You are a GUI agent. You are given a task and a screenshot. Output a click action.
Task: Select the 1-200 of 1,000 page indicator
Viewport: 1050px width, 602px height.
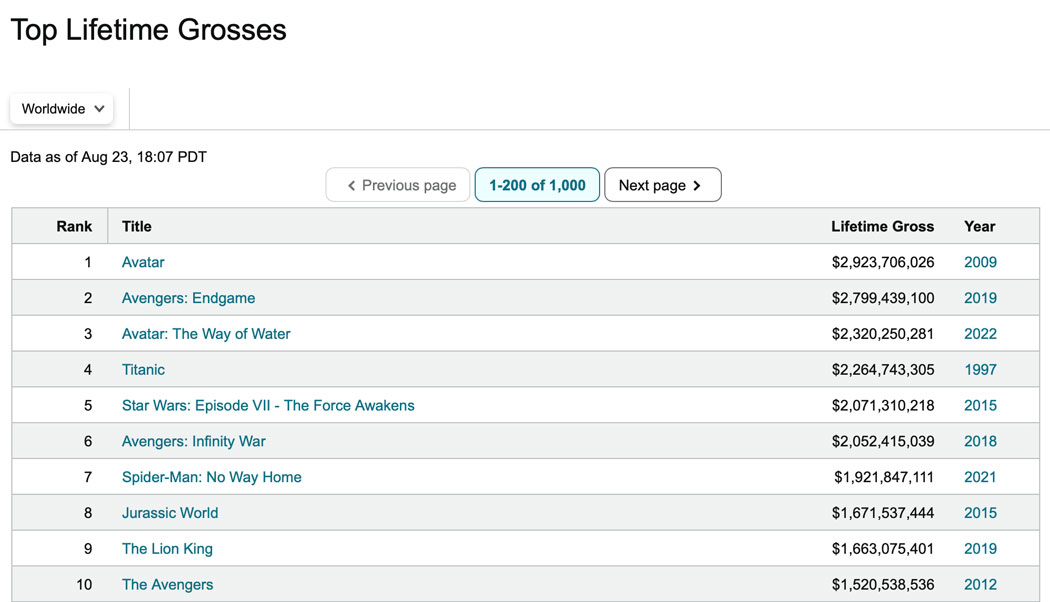[537, 185]
